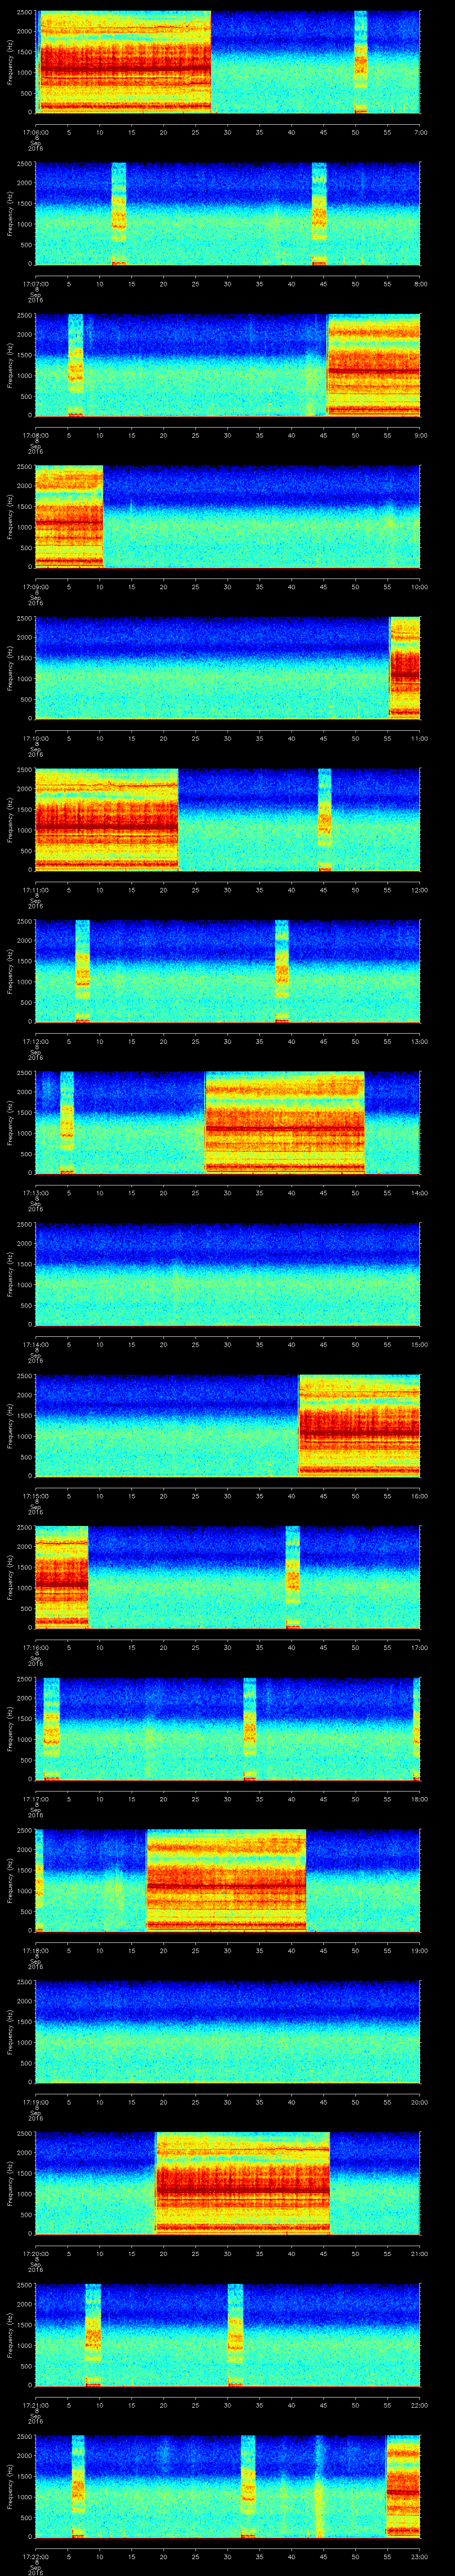The height and width of the screenshot is (2576, 455).
Task: Open the quiet 17:19 spectrogram panel
Action: pos(227,2030)
